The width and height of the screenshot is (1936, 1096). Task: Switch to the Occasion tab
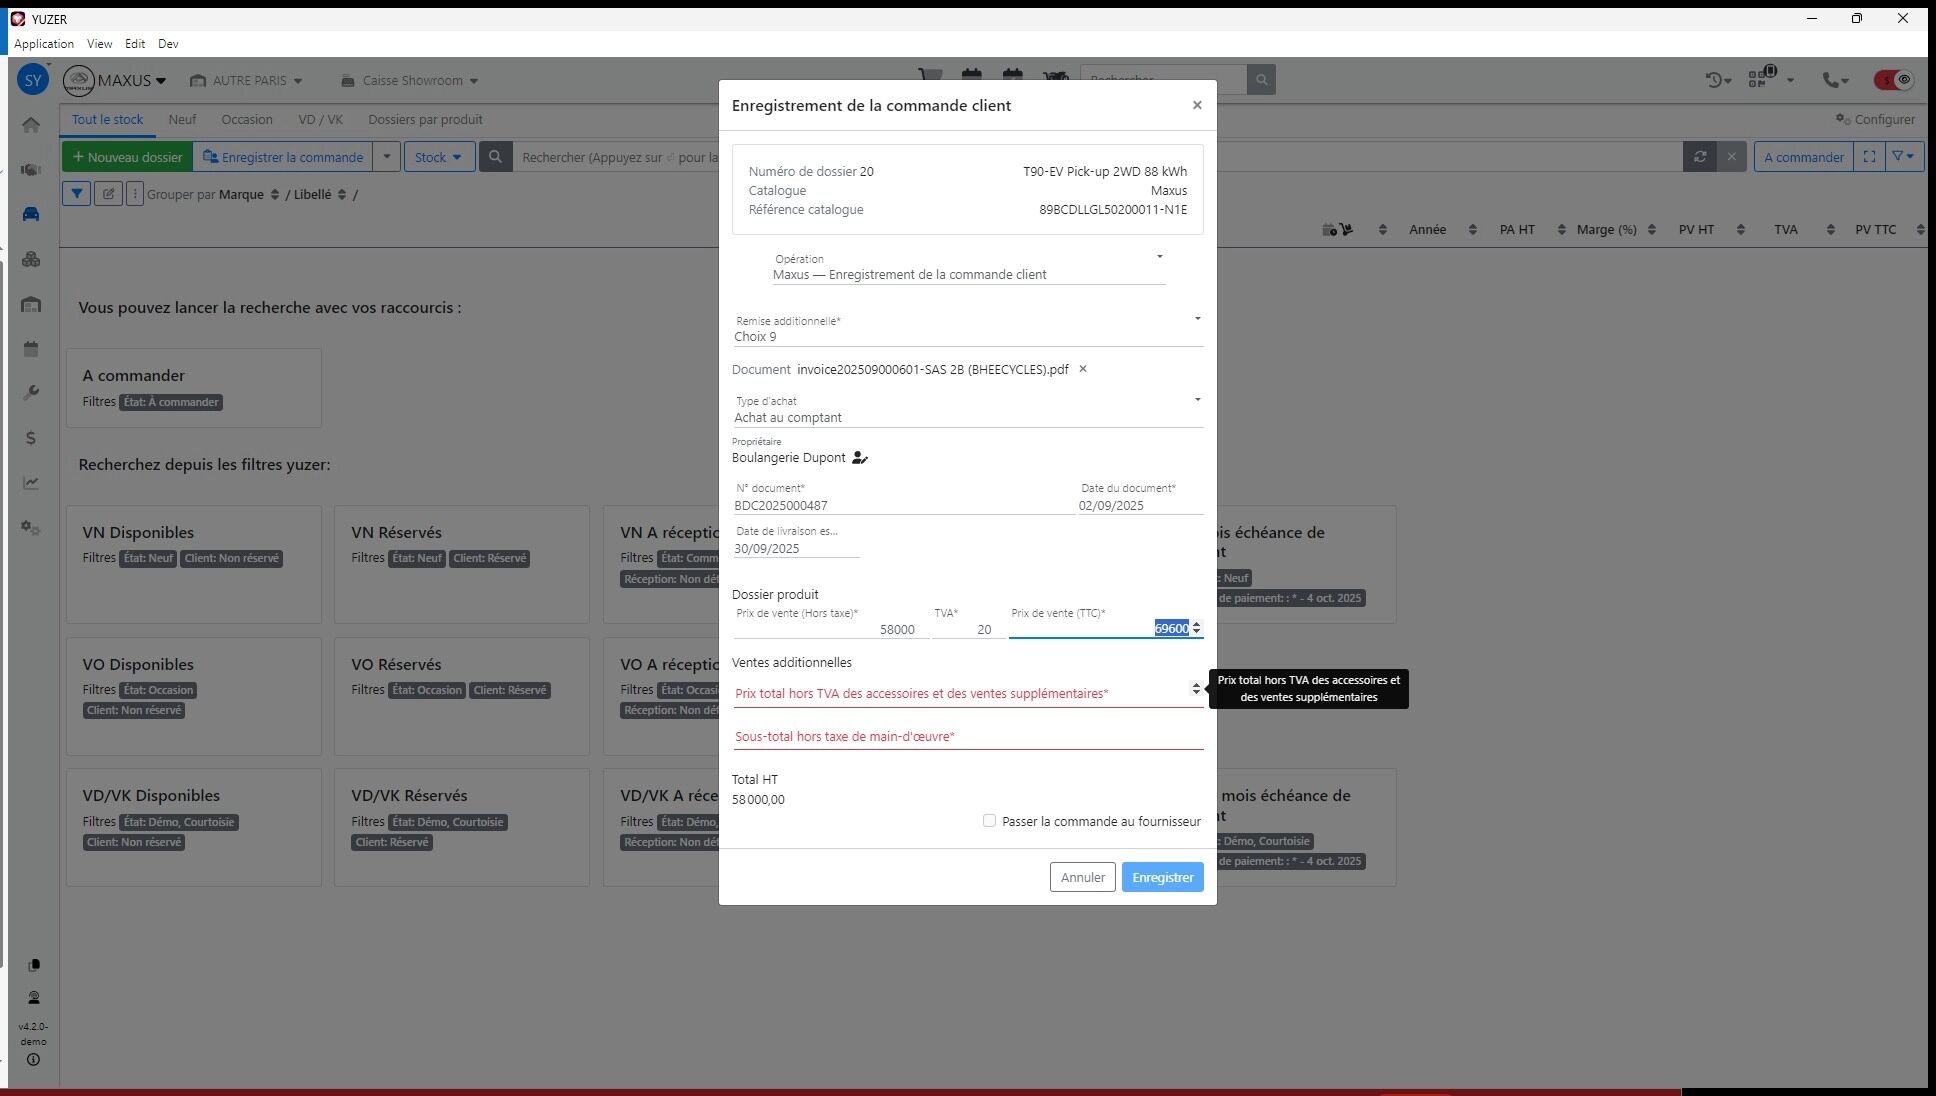pyautogui.click(x=247, y=119)
